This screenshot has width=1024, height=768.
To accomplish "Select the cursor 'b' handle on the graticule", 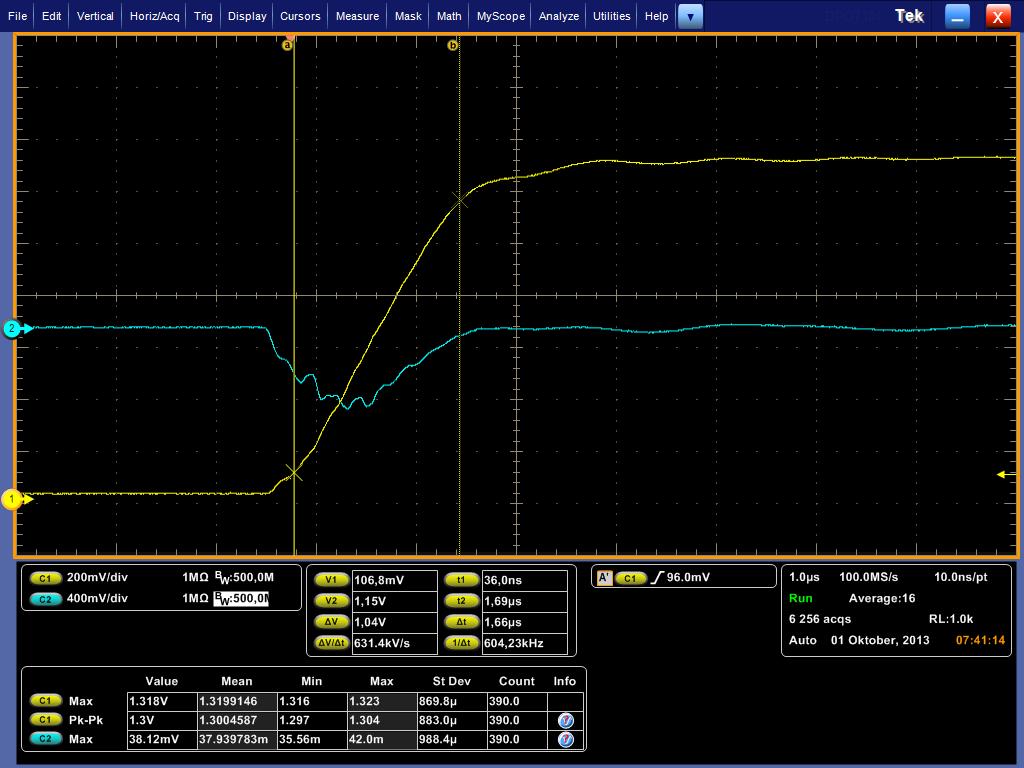I will point(453,45).
